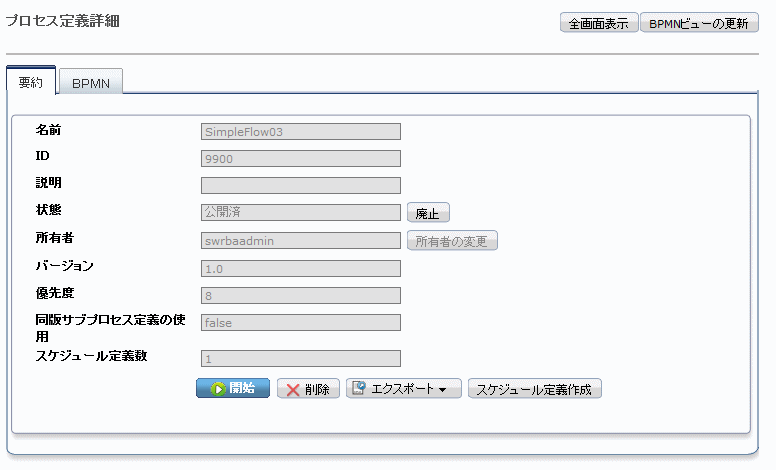Click the スケジュール定義数 field

click(x=300, y=358)
